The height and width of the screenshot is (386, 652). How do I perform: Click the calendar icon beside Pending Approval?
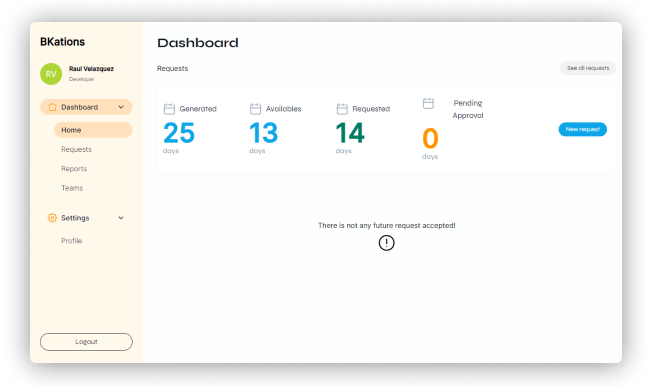428,103
